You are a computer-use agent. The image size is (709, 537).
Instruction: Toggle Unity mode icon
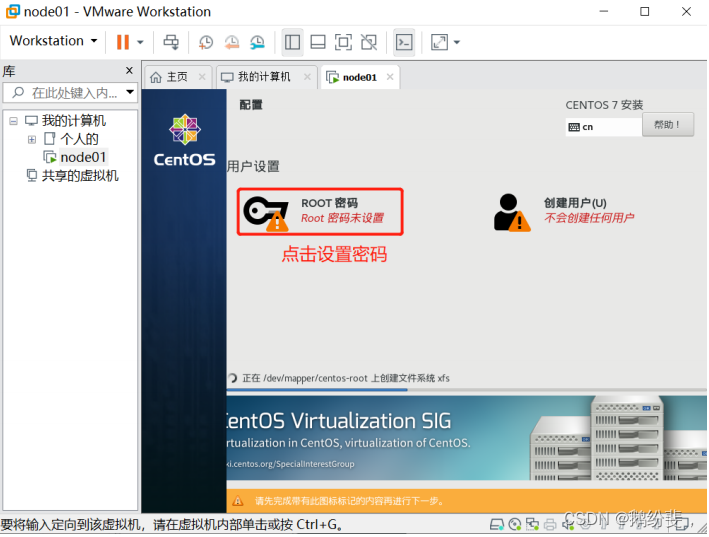pos(369,42)
